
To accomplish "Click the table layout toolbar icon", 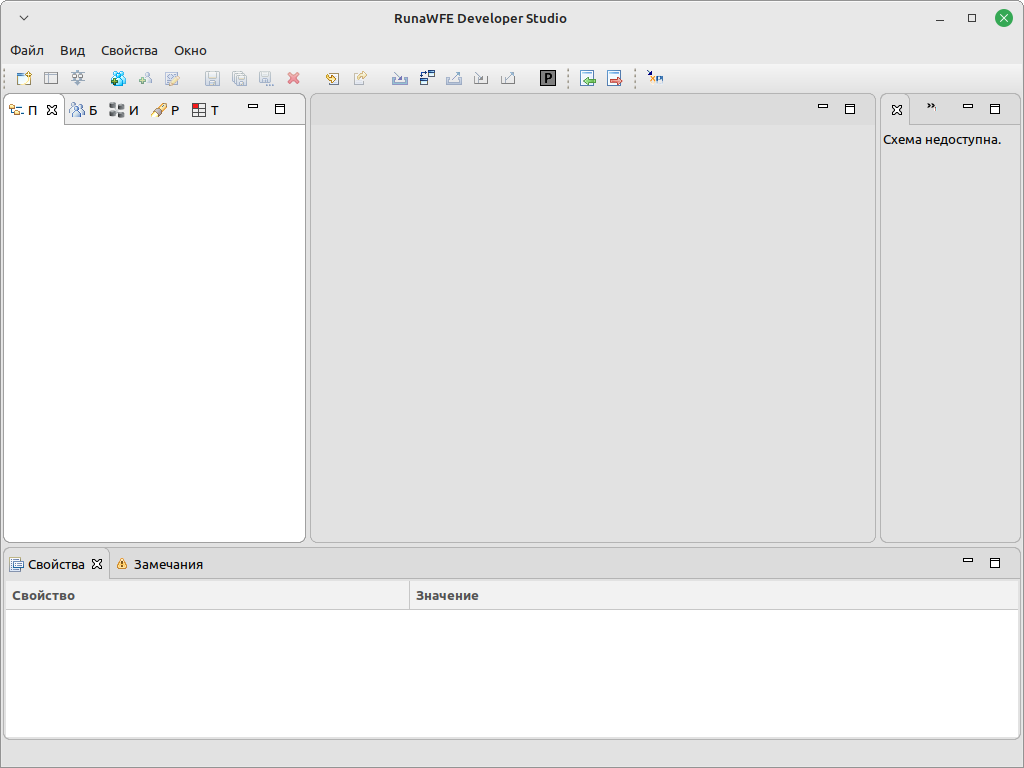I will coord(51,78).
